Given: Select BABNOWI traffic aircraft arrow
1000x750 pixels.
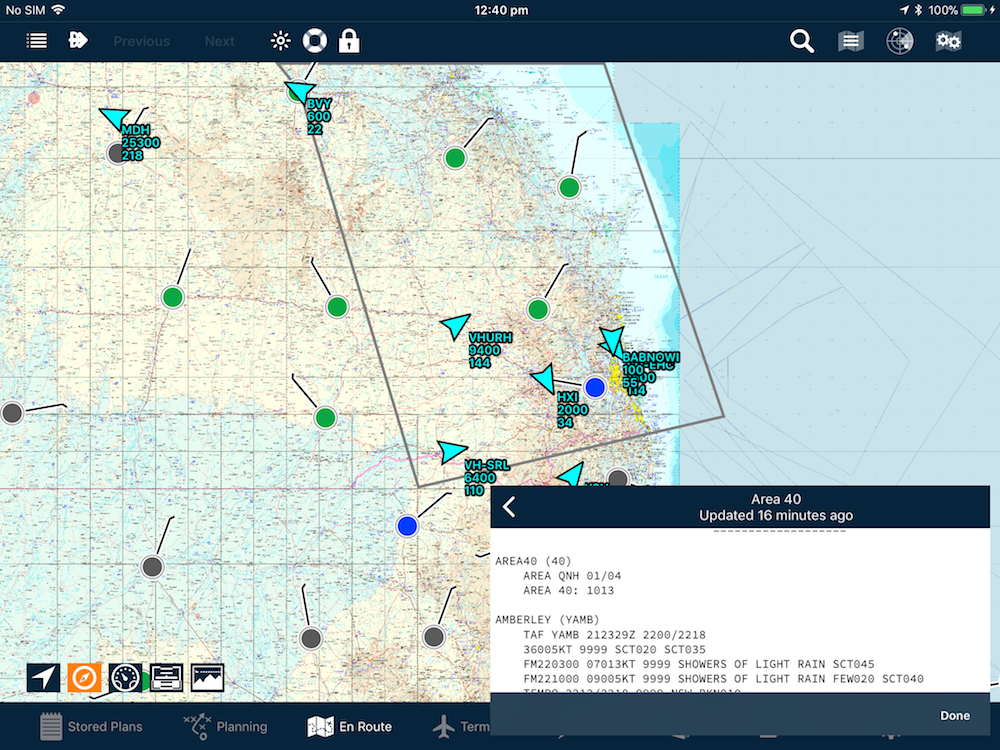Looking at the screenshot, I should point(612,341).
